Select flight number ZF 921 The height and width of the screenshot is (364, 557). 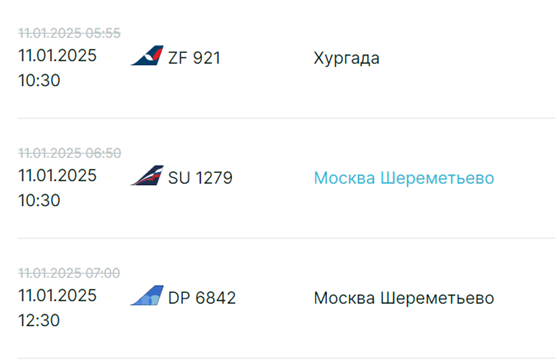pos(194,58)
